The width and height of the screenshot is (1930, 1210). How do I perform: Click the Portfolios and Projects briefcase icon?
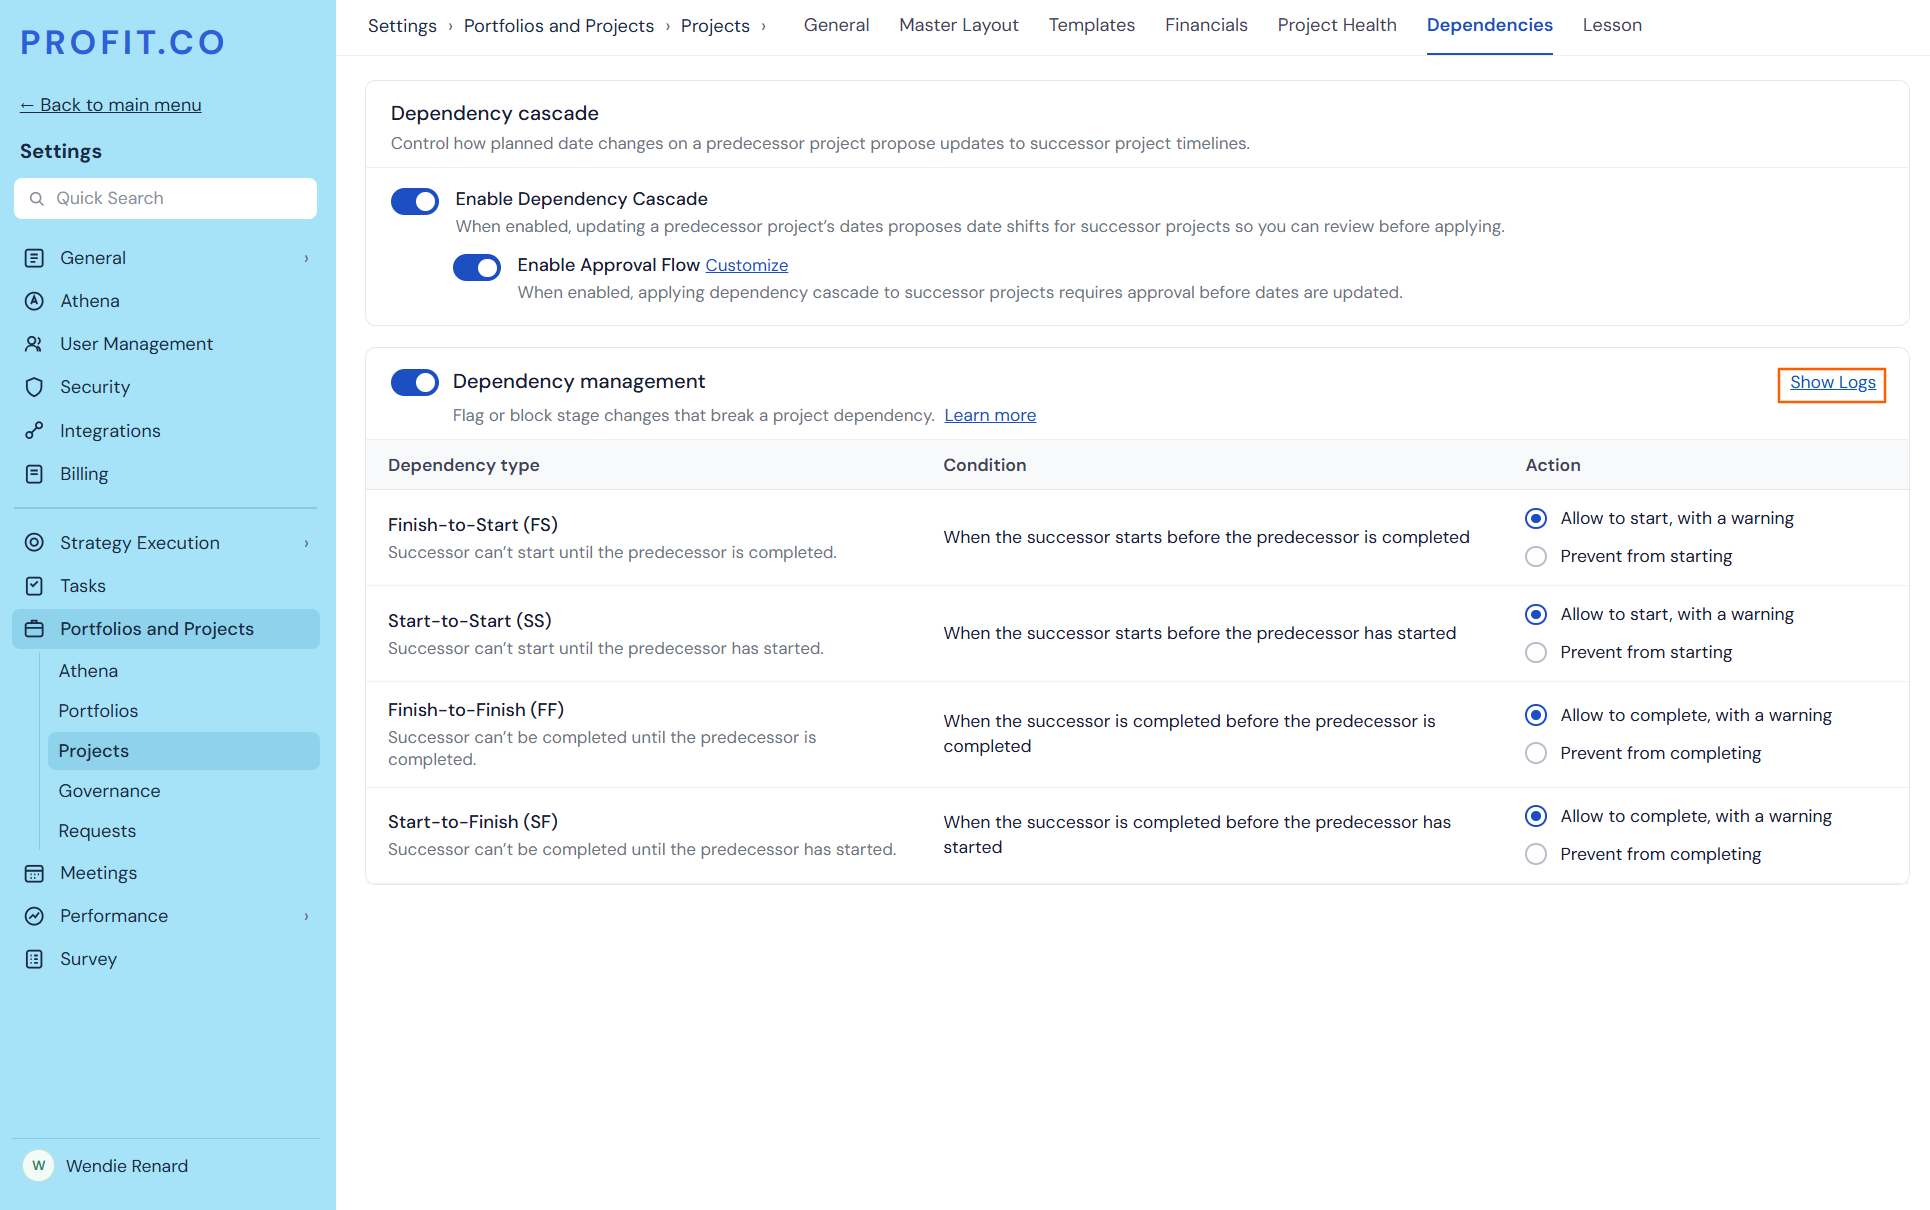[x=34, y=629]
